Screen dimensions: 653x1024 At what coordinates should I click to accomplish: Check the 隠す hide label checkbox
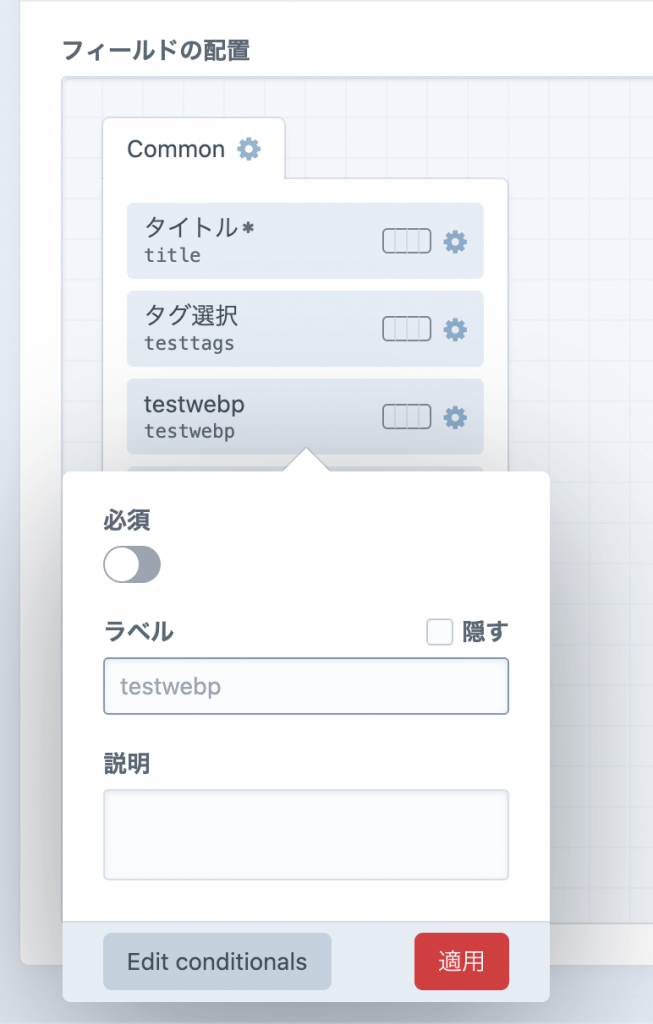440,632
